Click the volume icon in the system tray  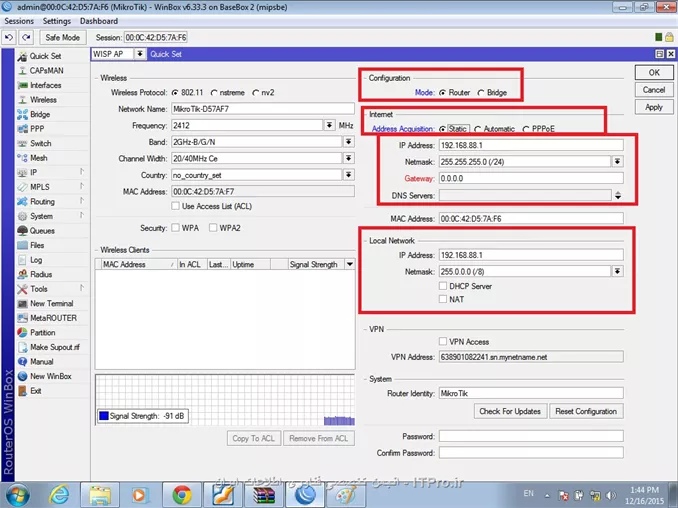pos(611,495)
